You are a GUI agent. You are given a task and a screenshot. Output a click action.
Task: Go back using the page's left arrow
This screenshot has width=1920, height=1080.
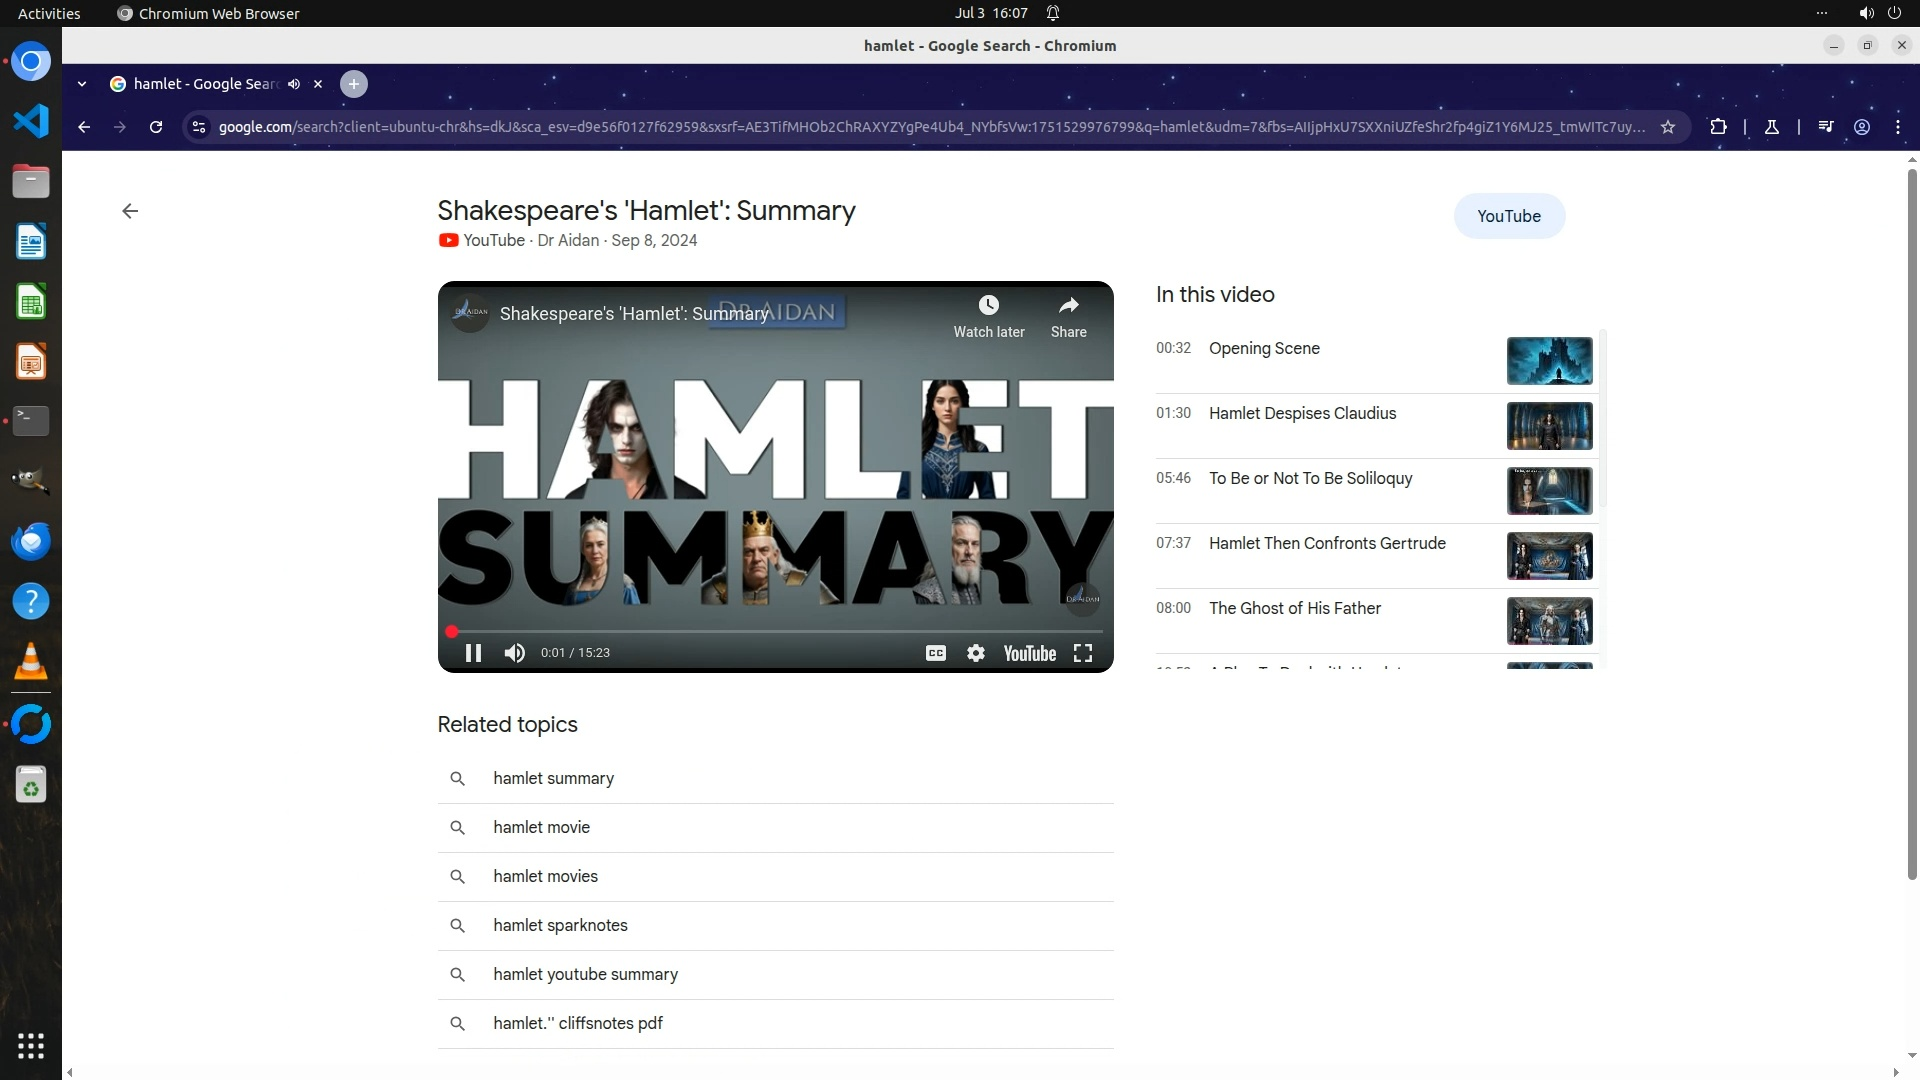click(130, 211)
